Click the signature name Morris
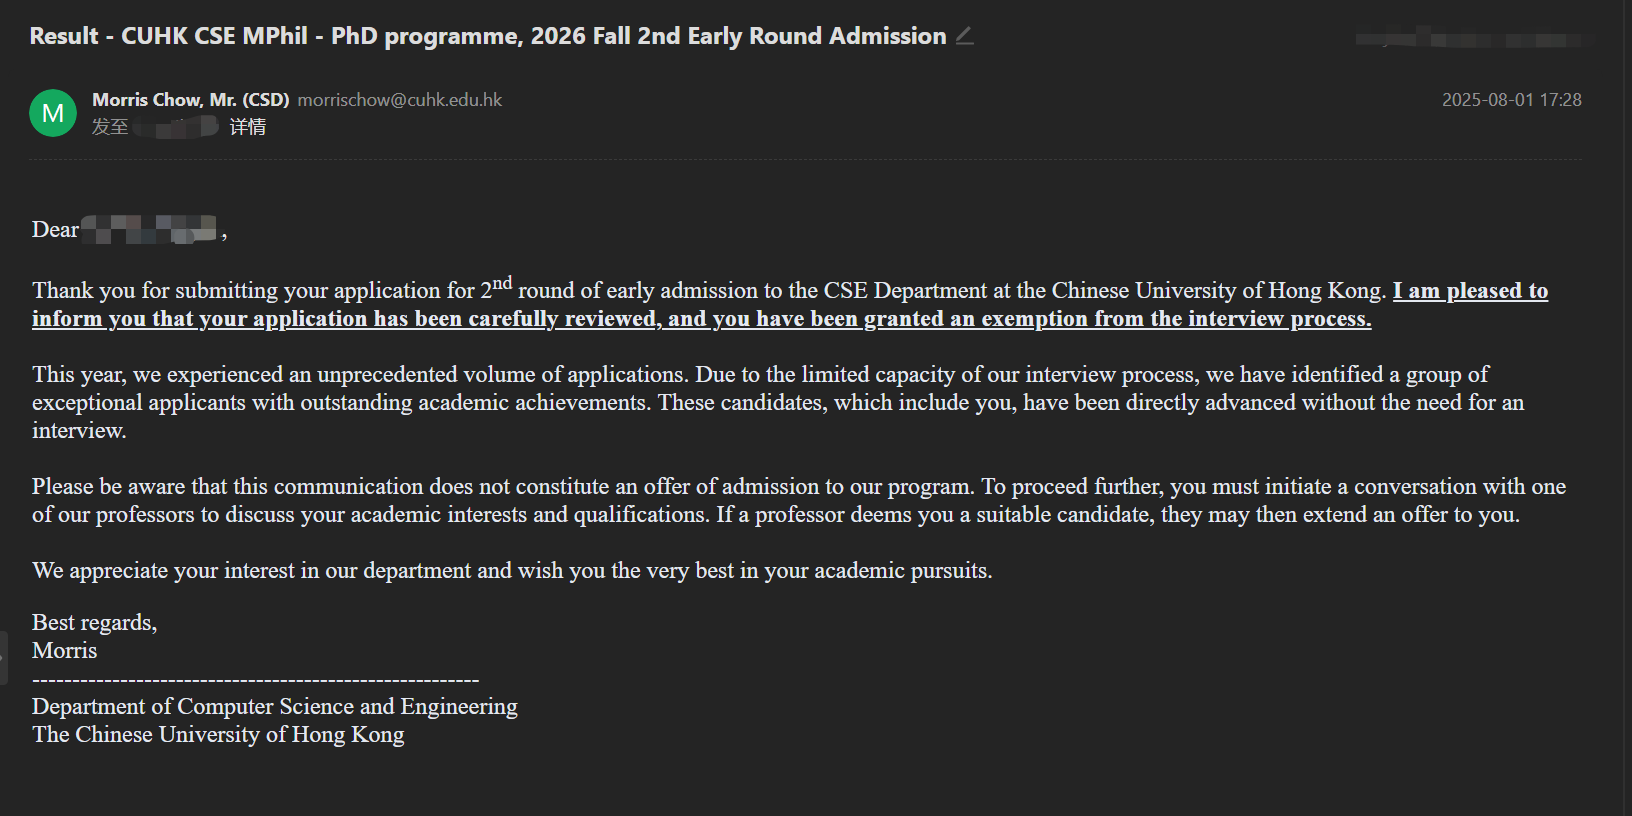The width and height of the screenshot is (1632, 816). pyautogui.click(x=65, y=650)
